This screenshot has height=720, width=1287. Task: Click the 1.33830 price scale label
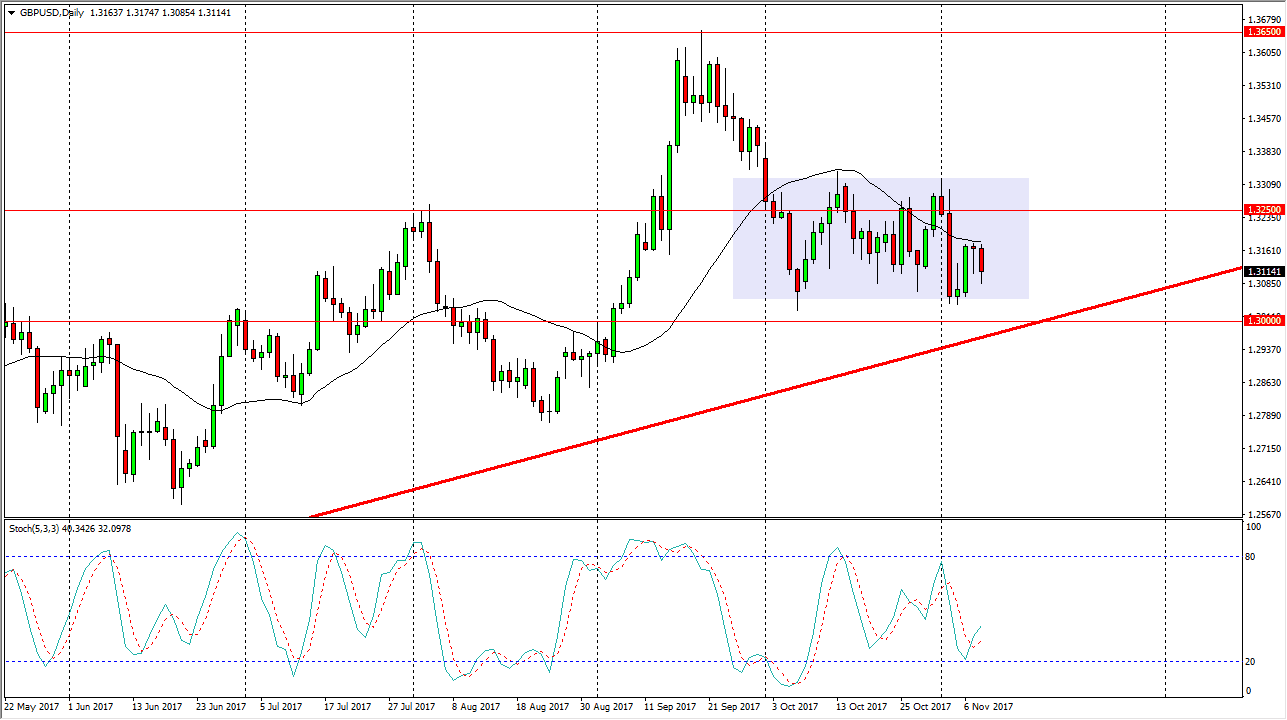pyautogui.click(x=1264, y=151)
